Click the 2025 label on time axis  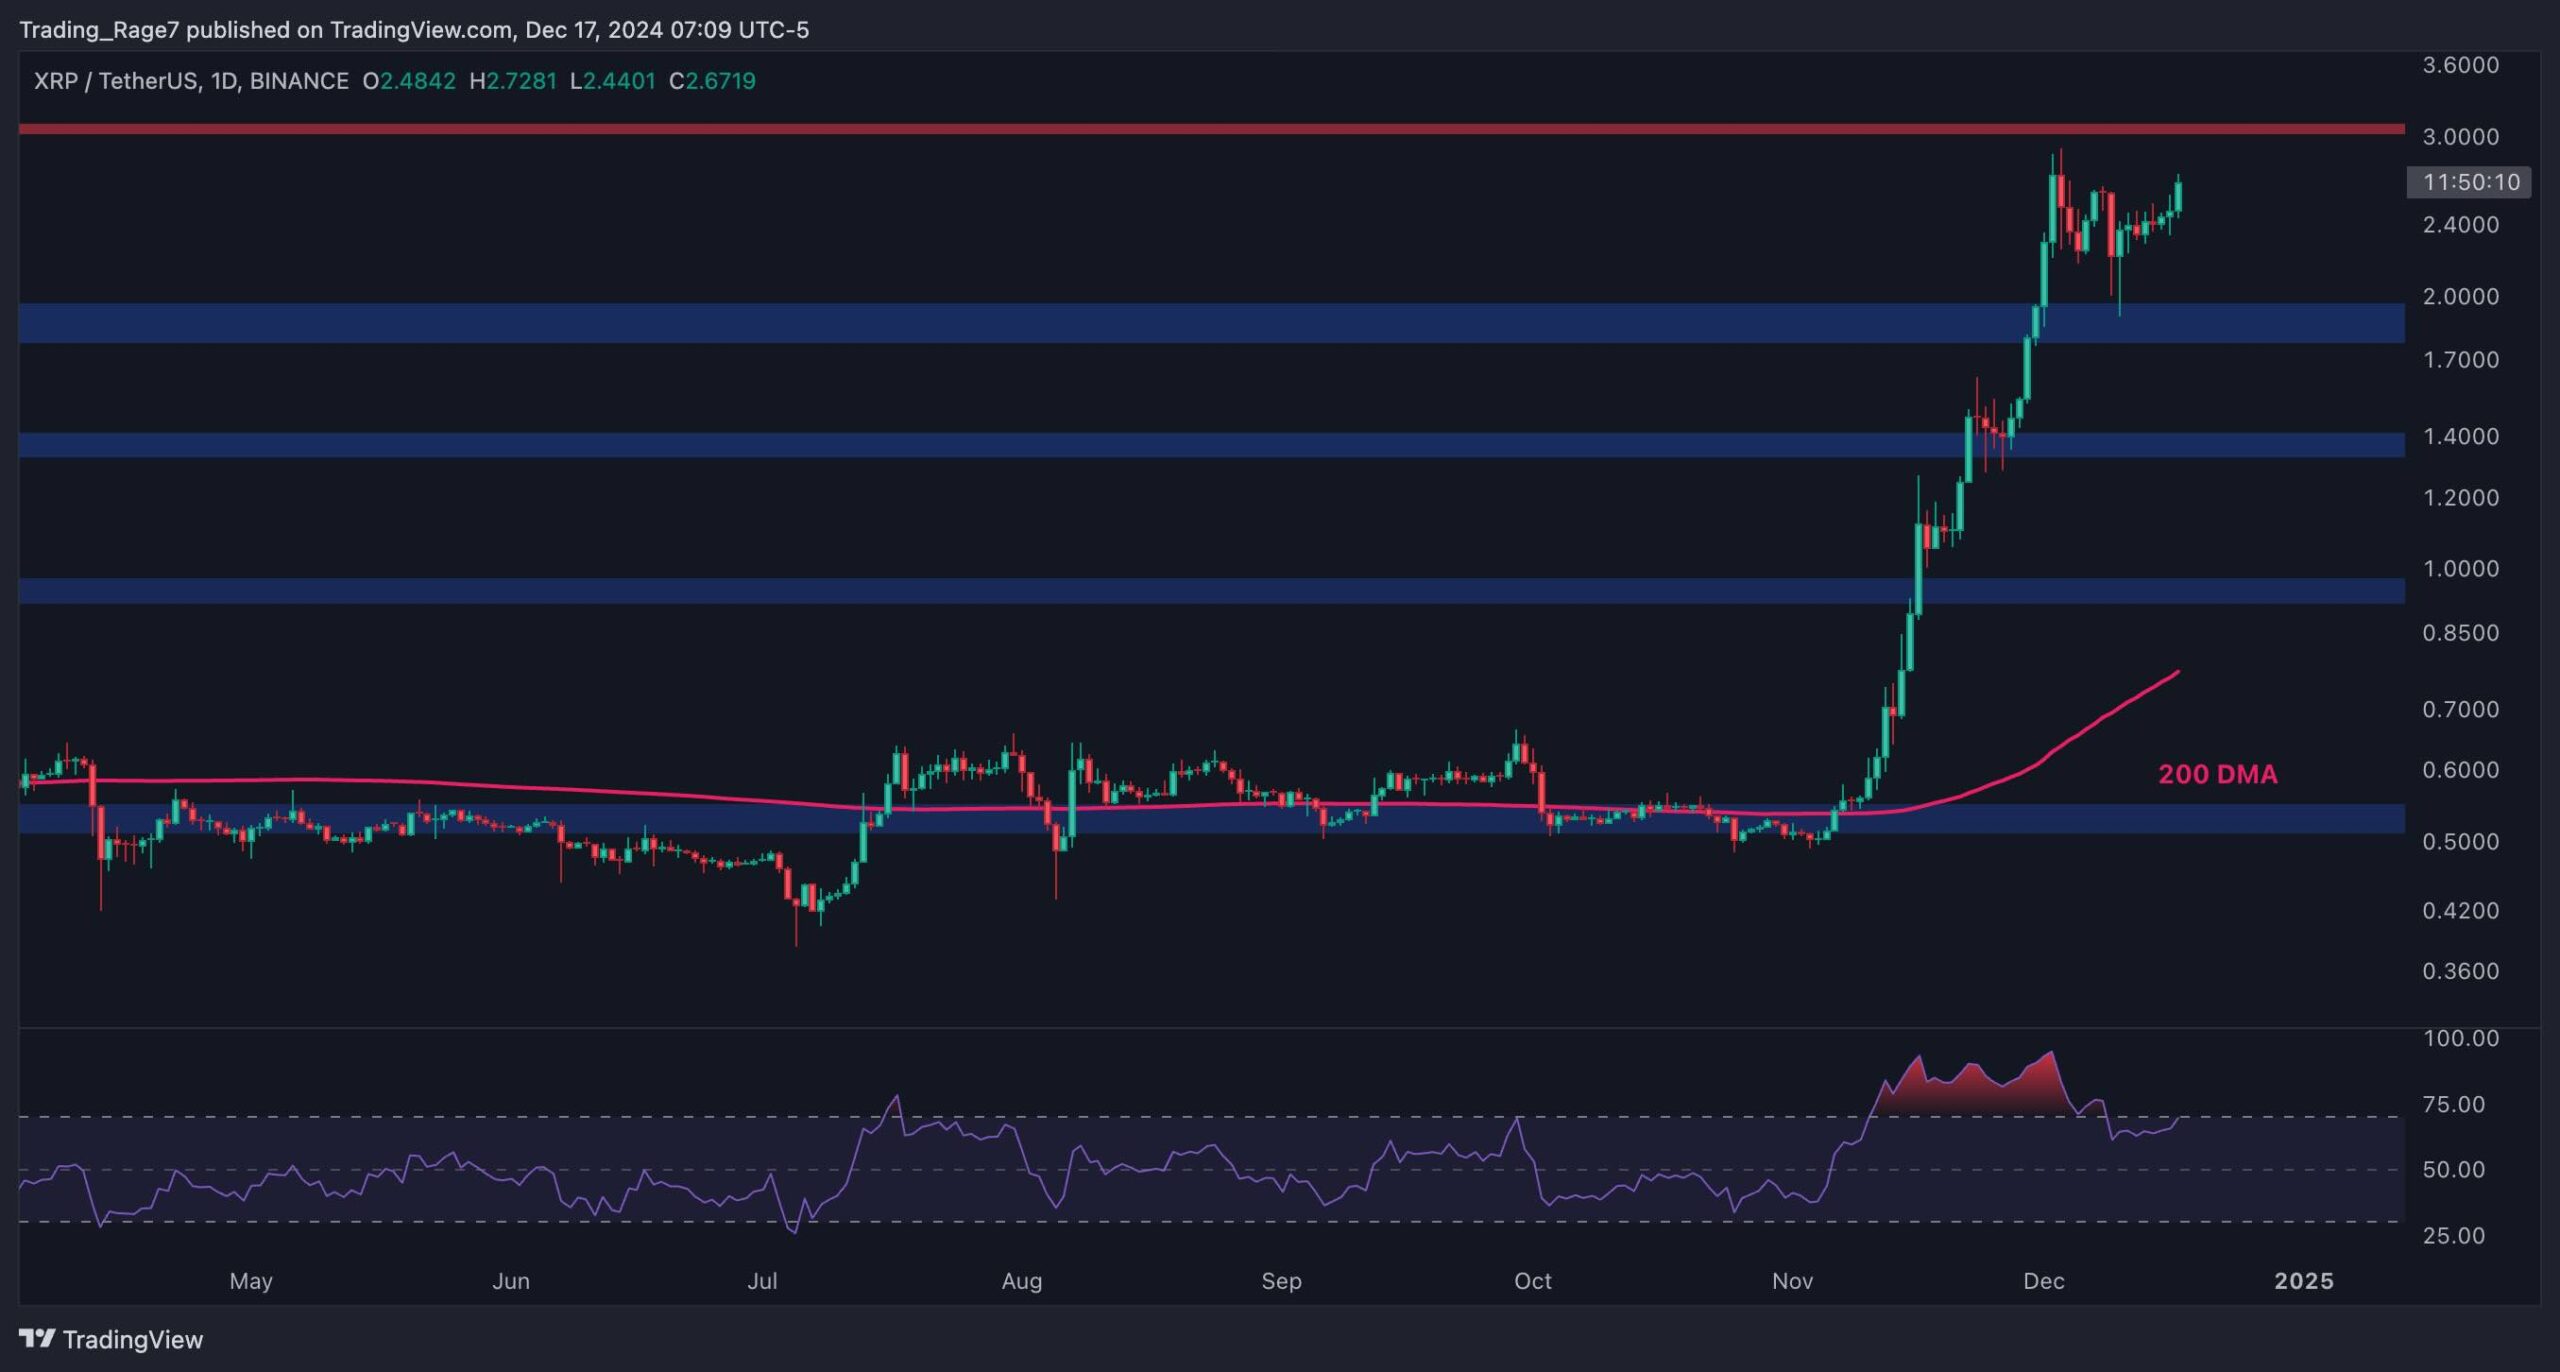coord(2303,1281)
